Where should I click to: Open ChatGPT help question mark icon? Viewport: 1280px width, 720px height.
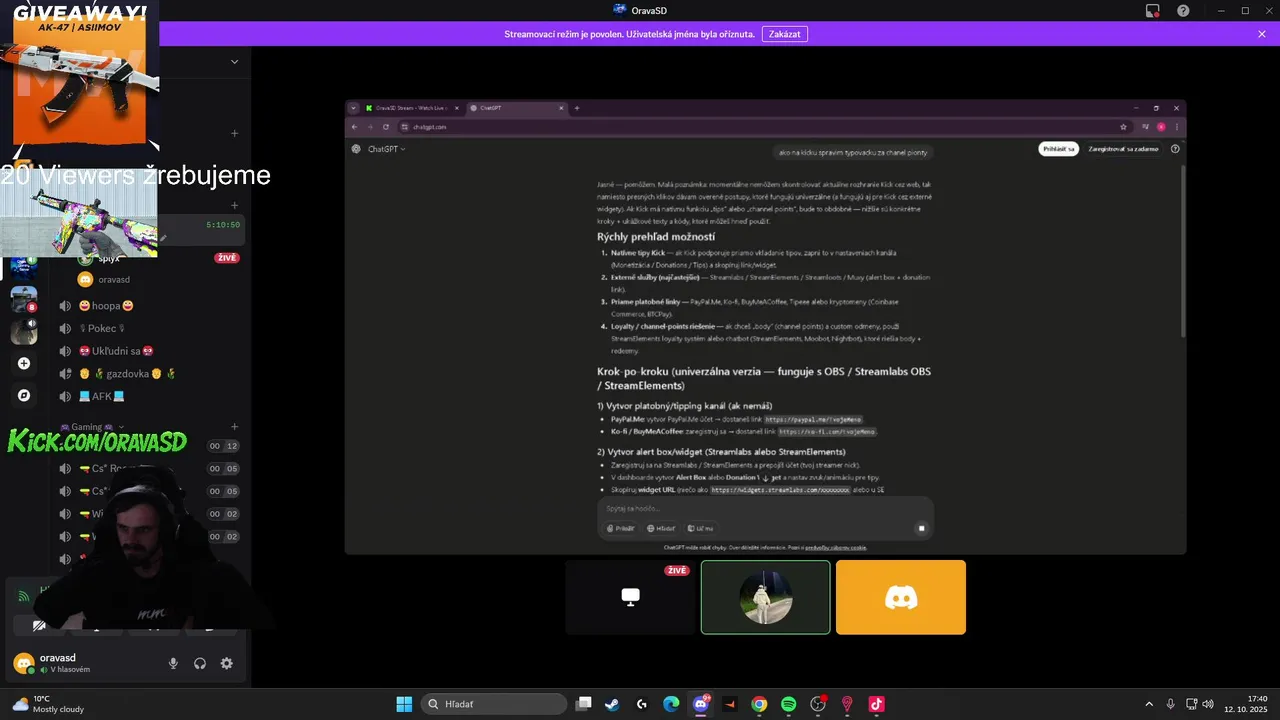1175,149
